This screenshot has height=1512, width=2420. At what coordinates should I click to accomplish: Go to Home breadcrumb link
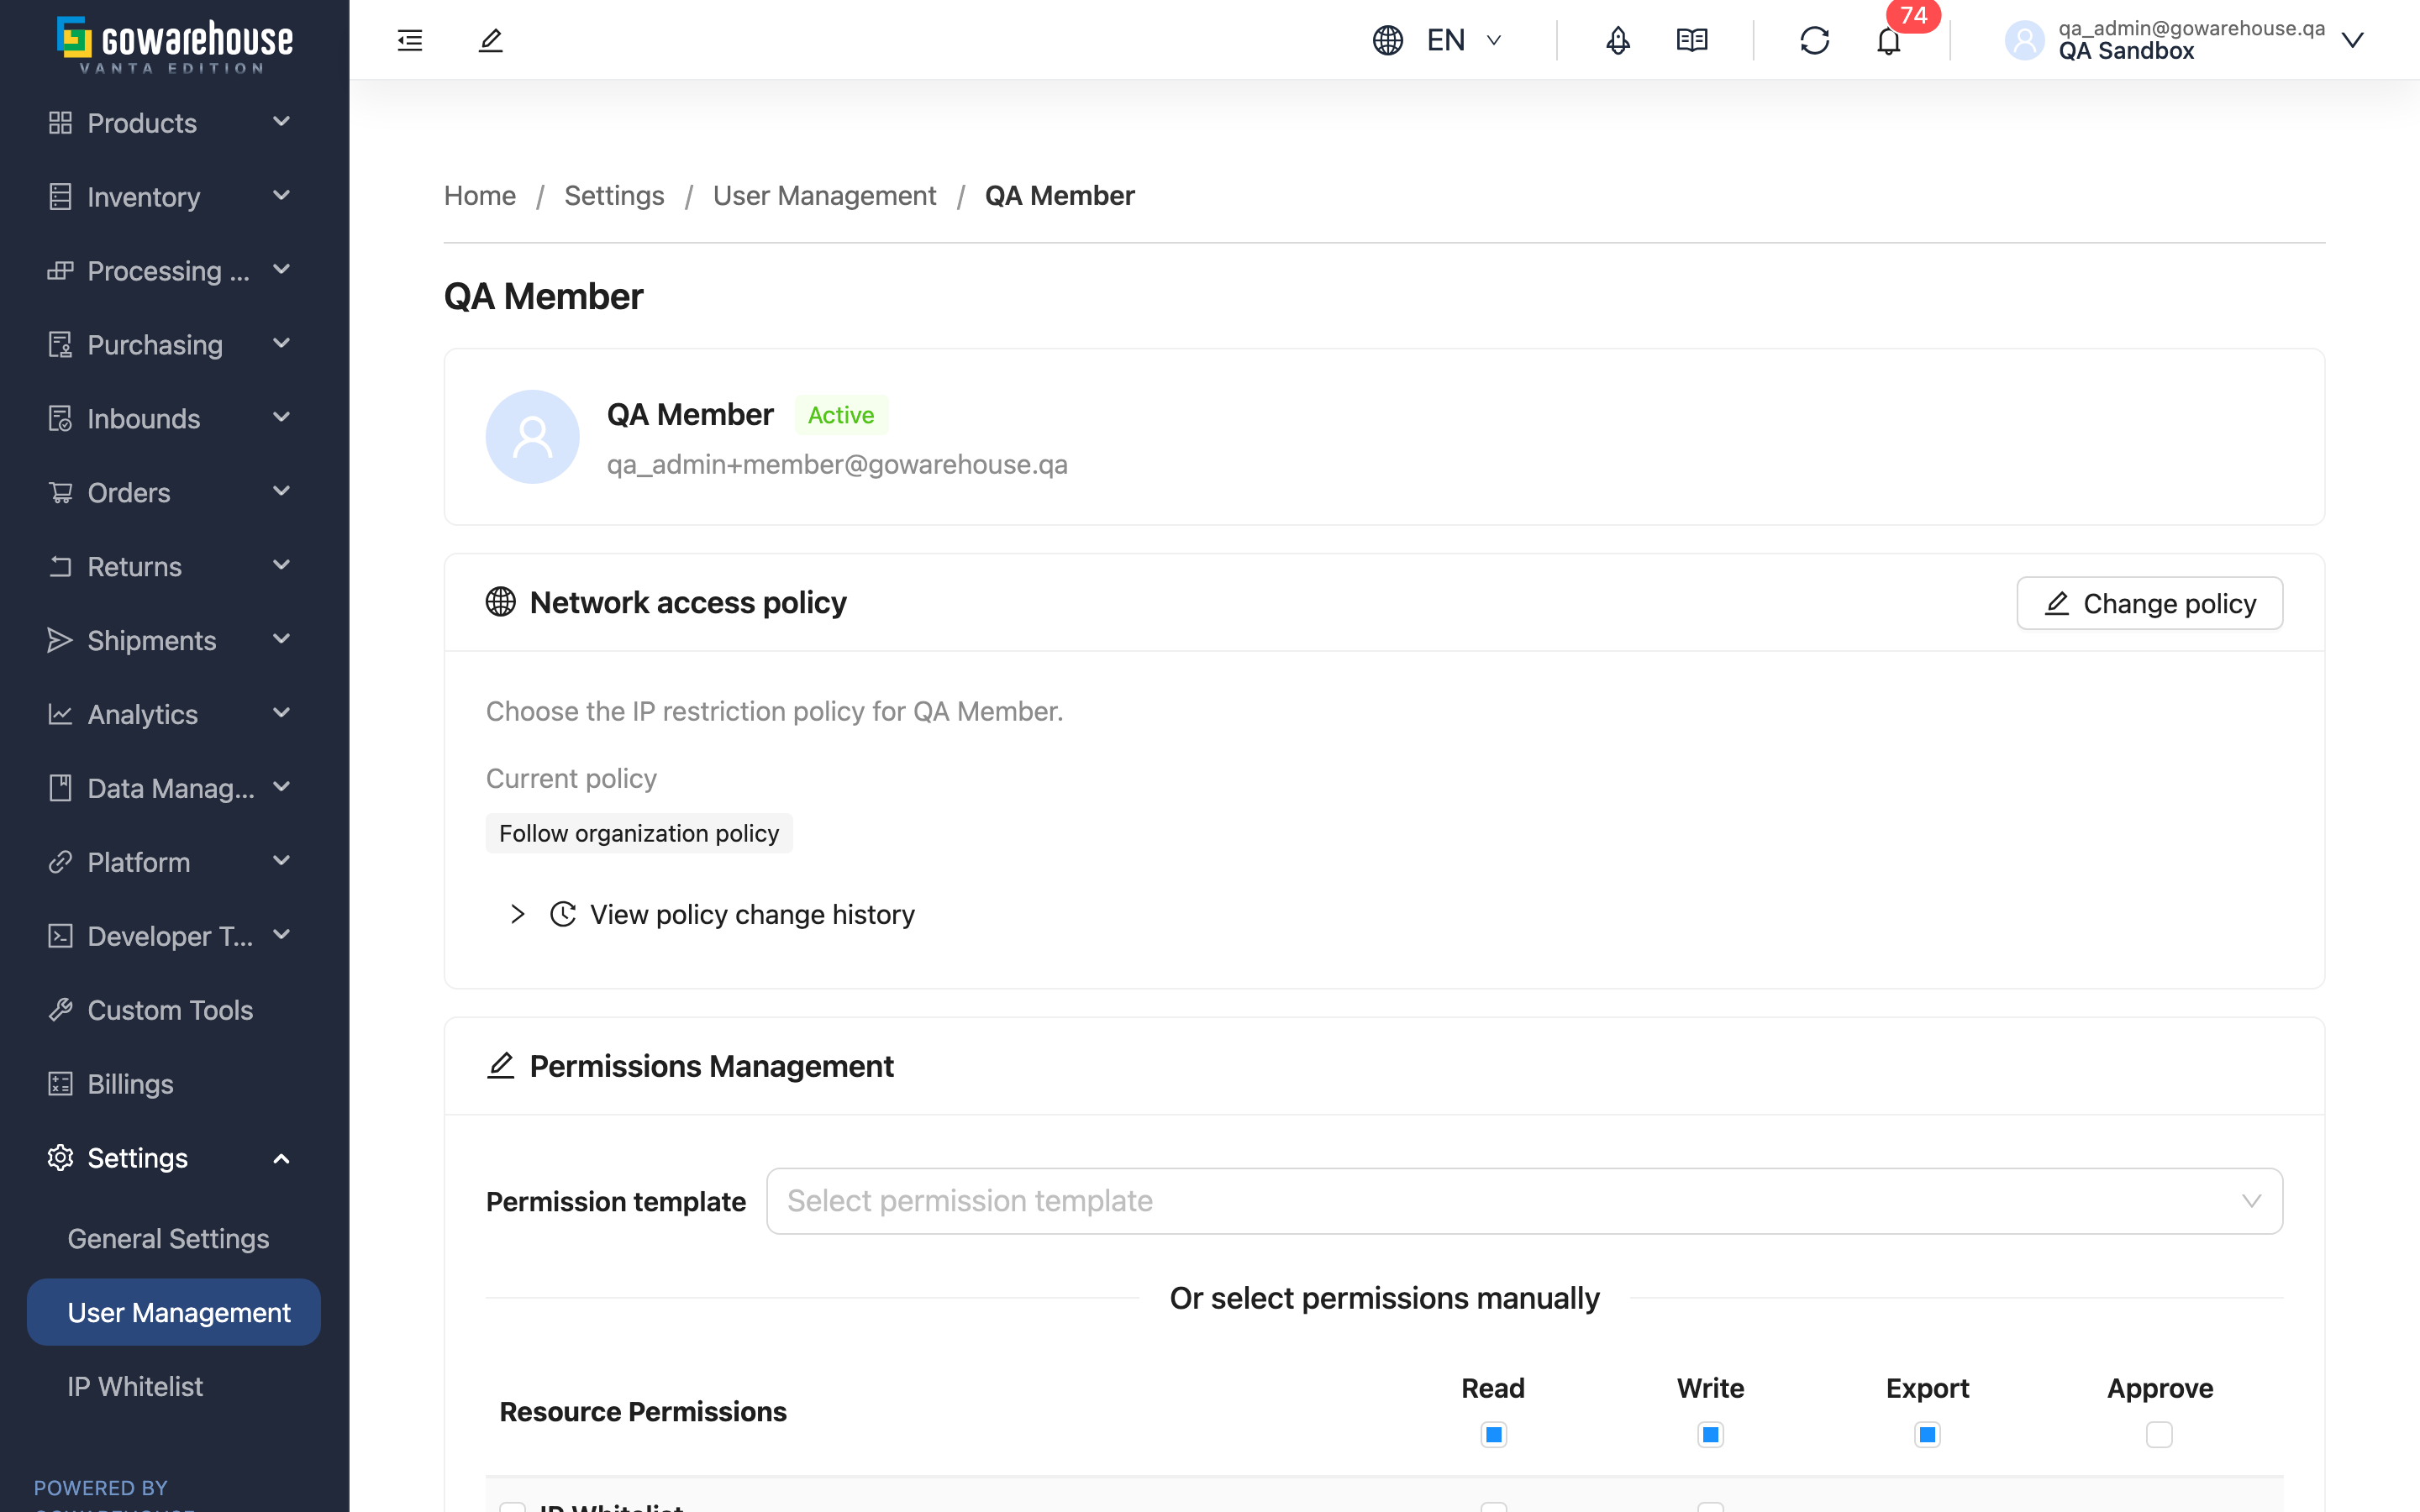click(x=480, y=195)
